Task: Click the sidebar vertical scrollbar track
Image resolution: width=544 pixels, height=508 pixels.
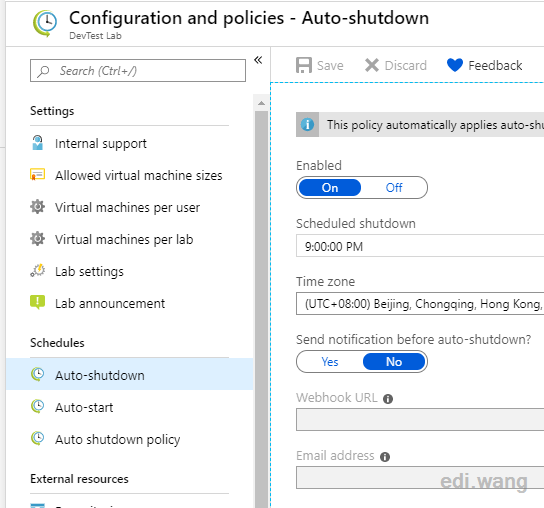Action: (x=261, y=309)
